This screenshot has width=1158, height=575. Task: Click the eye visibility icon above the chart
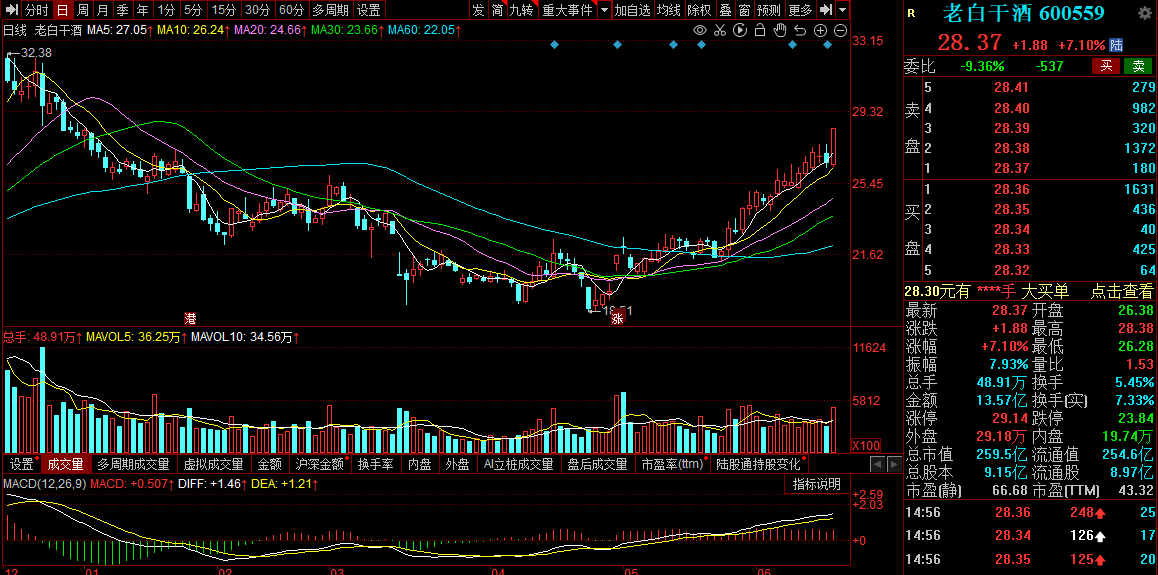pyautogui.click(x=700, y=30)
